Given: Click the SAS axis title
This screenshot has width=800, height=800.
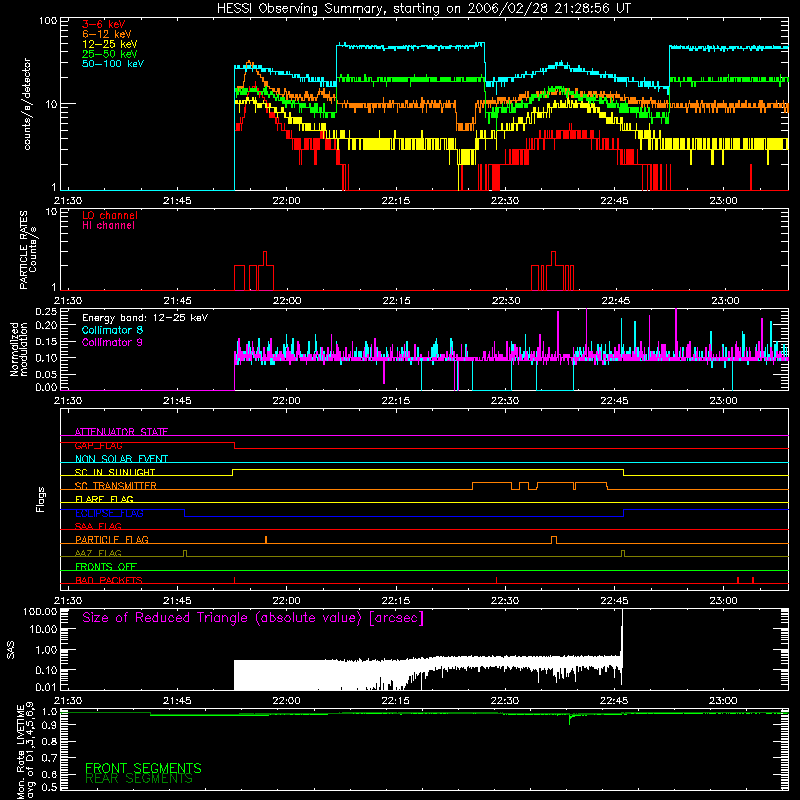Looking at the screenshot, I should click(11, 650).
